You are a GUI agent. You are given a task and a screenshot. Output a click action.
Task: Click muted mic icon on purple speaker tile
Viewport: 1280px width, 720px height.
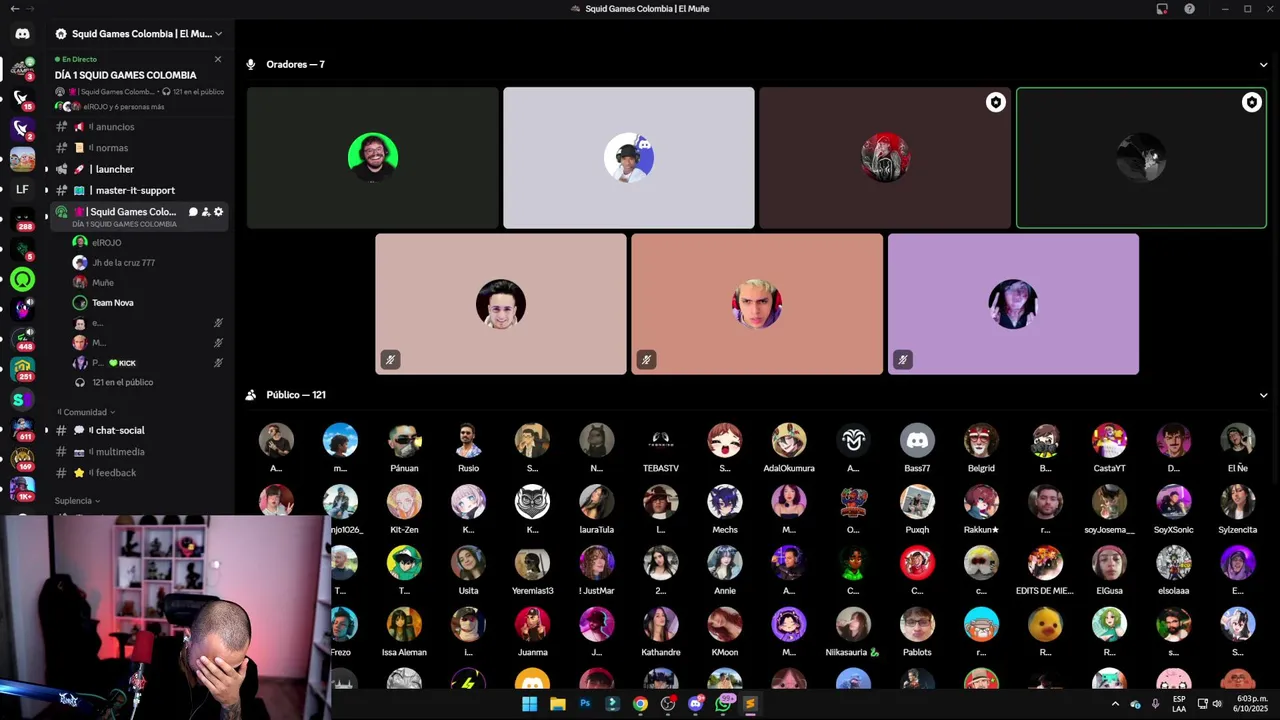point(902,359)
